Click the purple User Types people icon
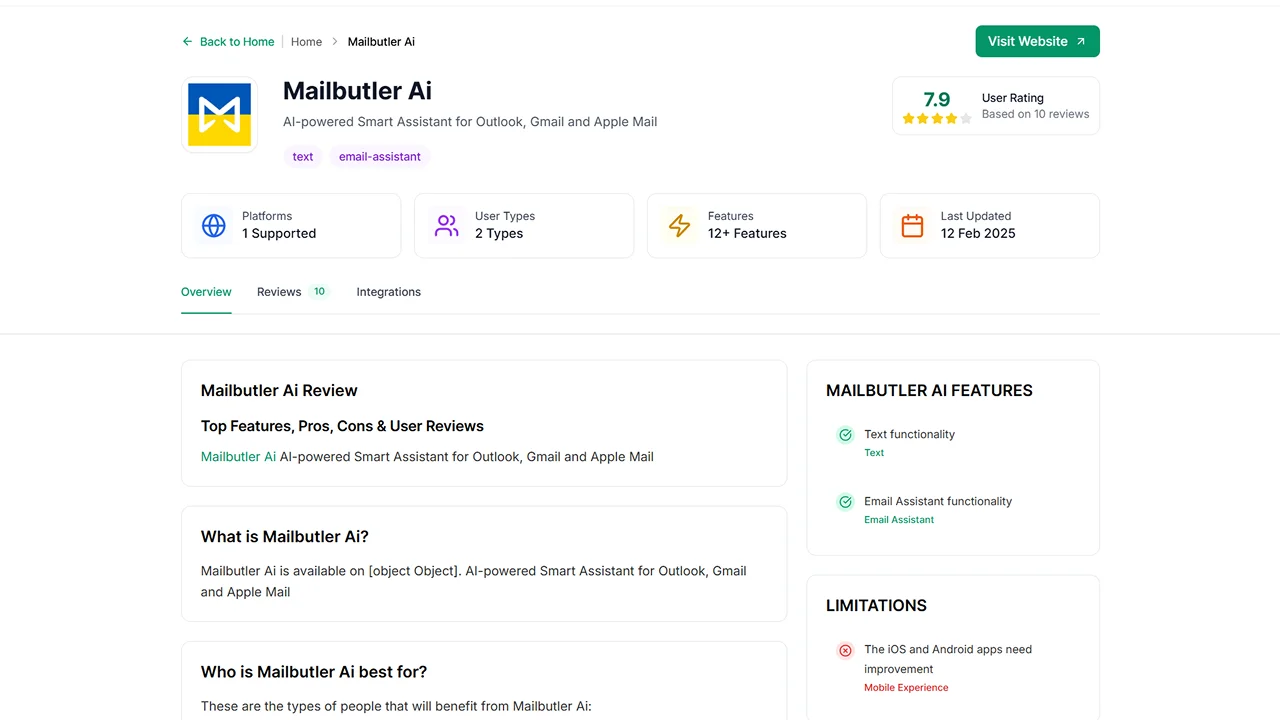Image resolution: width=1280 pixels, height=720 pixels. [x=447, y=226]
